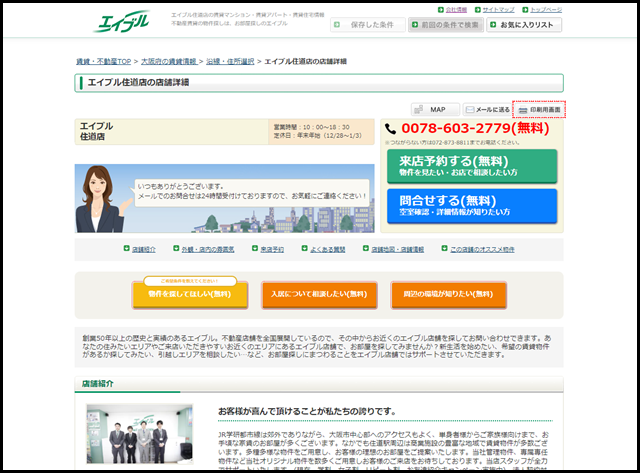Click the 保存した条件 button
This screenshot has width=640, height=473.
click(368, 25)
